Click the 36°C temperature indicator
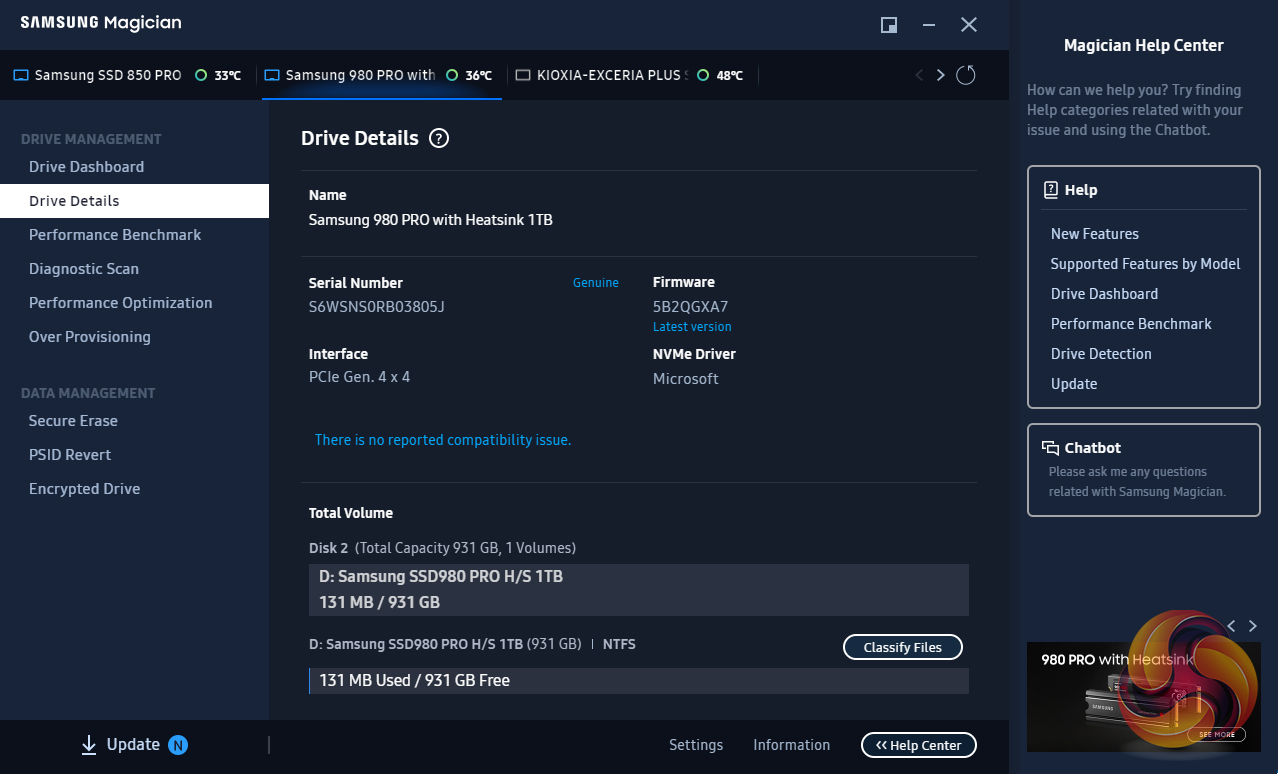1278x774 pixels. coord(470,75)
